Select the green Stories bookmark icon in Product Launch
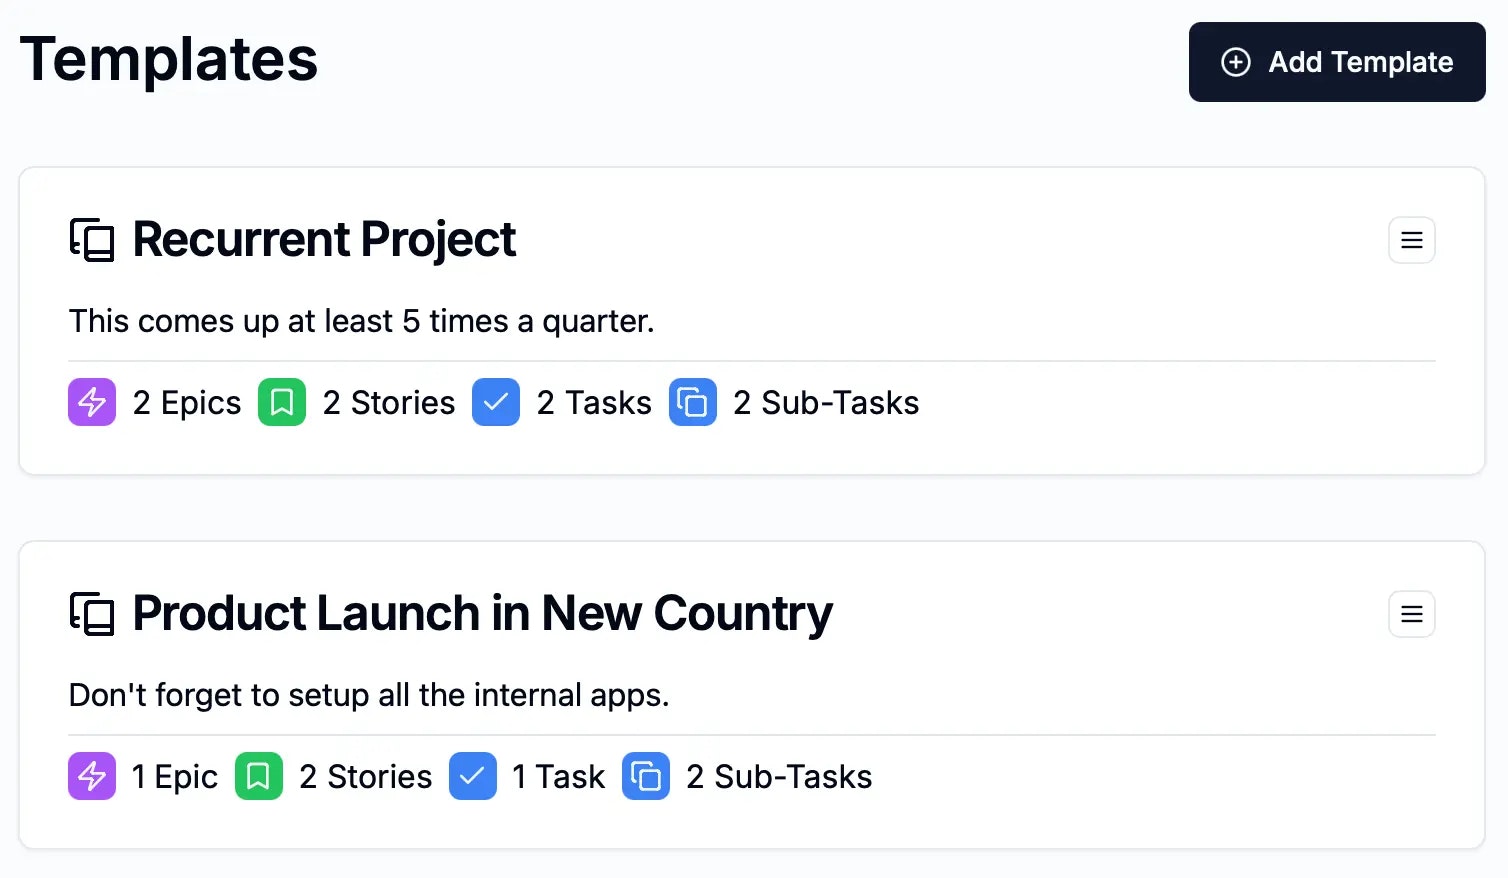Image resolution: width=1508 pixels, height=878 pixels. pyautogui.click(x=259, y=776)
